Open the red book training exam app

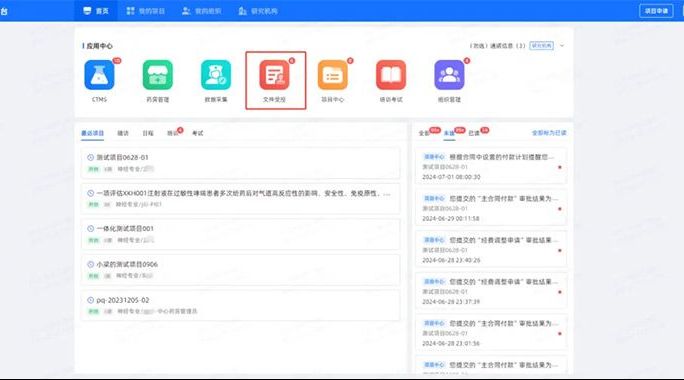[x=391, y=75]
